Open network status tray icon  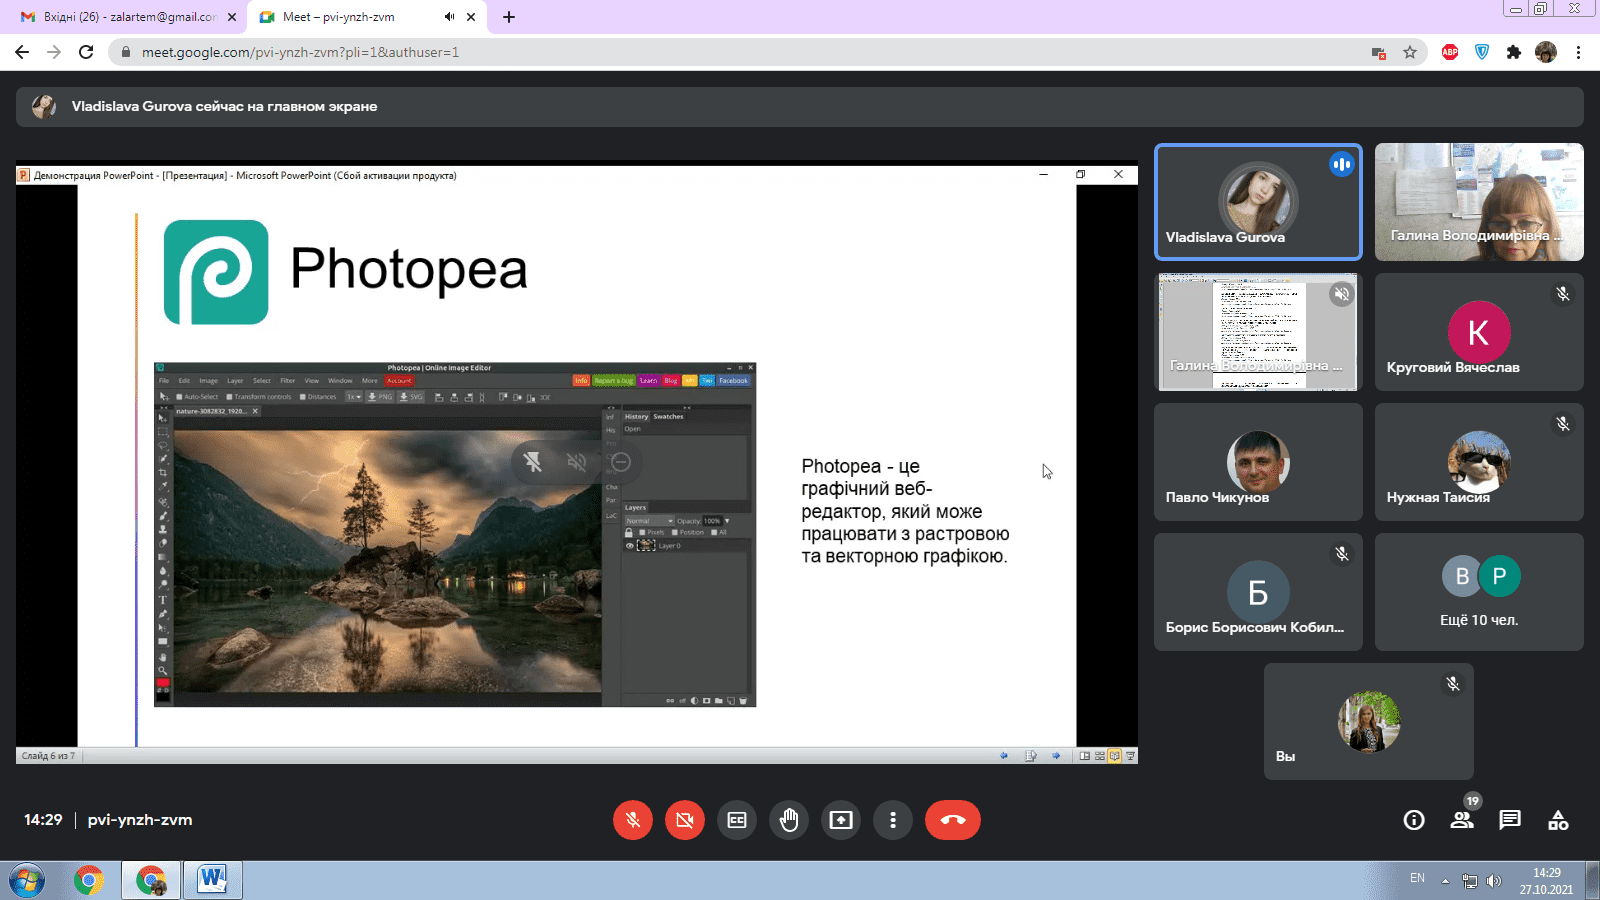(1470, 881)
